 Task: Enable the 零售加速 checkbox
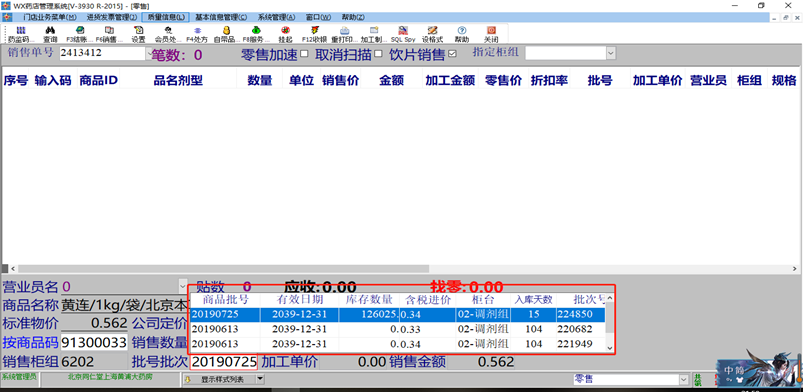304,53
